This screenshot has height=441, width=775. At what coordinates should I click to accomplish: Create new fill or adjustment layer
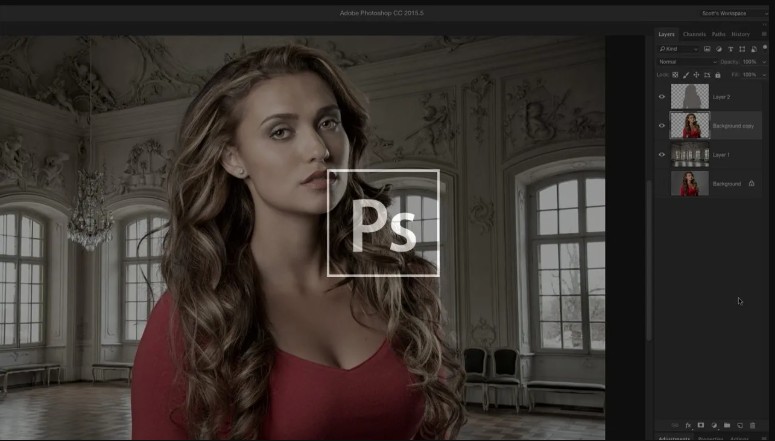(714, 425)
